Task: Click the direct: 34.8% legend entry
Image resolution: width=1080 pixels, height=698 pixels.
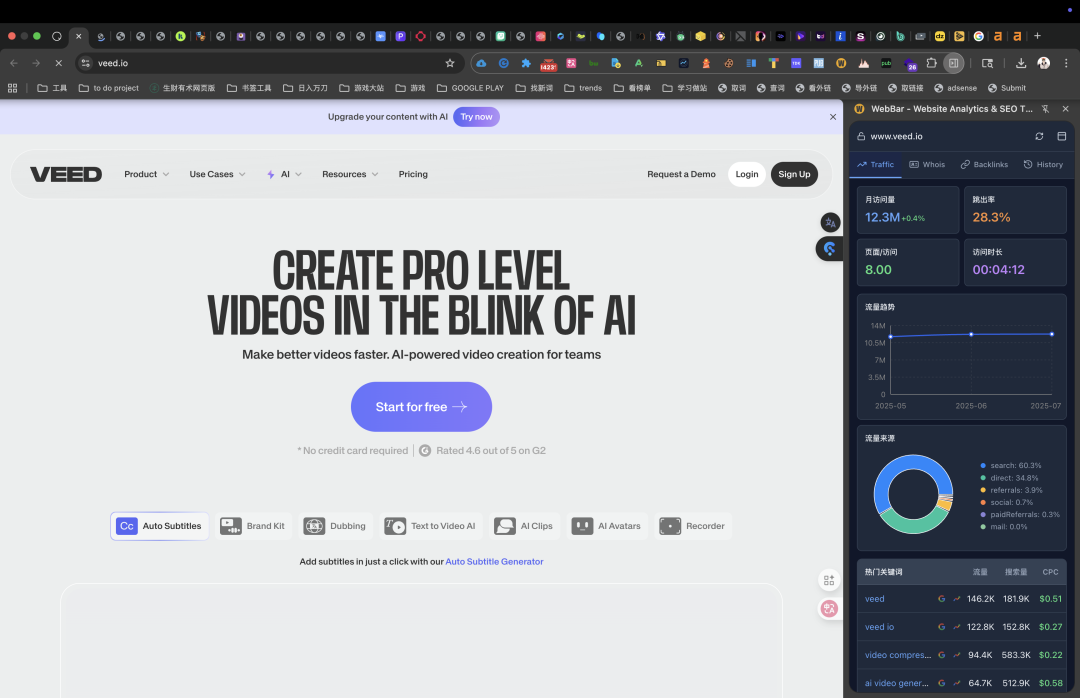Action: [1009, 478]
